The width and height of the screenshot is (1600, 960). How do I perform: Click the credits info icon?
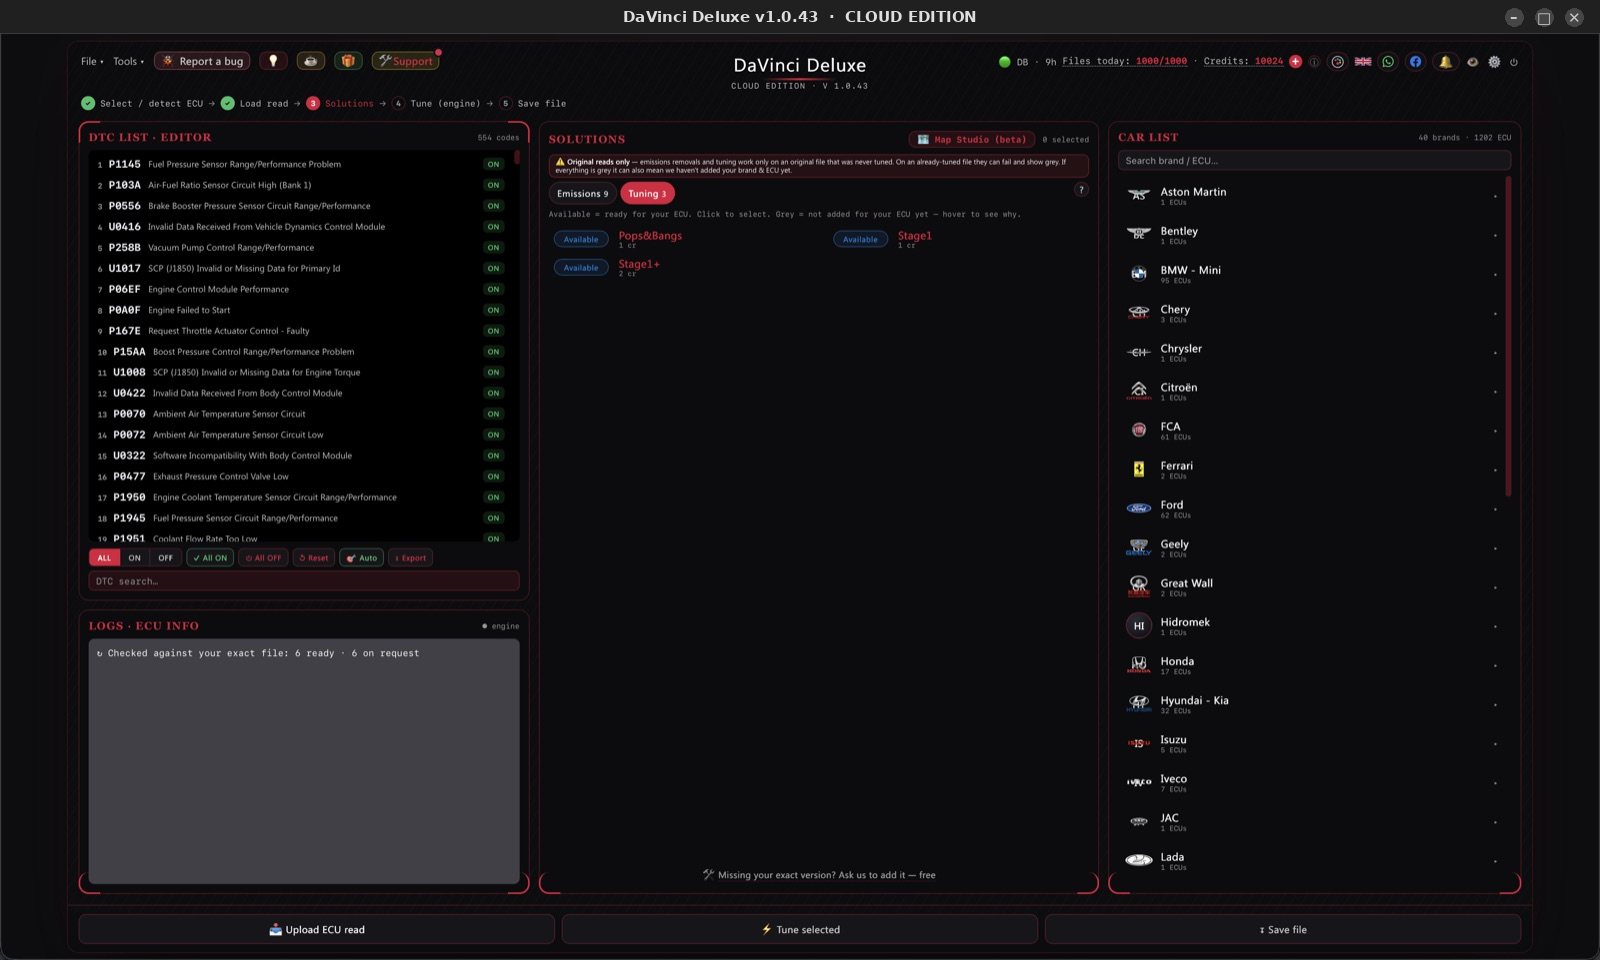pyautogui.click(x=1314, y=62)
